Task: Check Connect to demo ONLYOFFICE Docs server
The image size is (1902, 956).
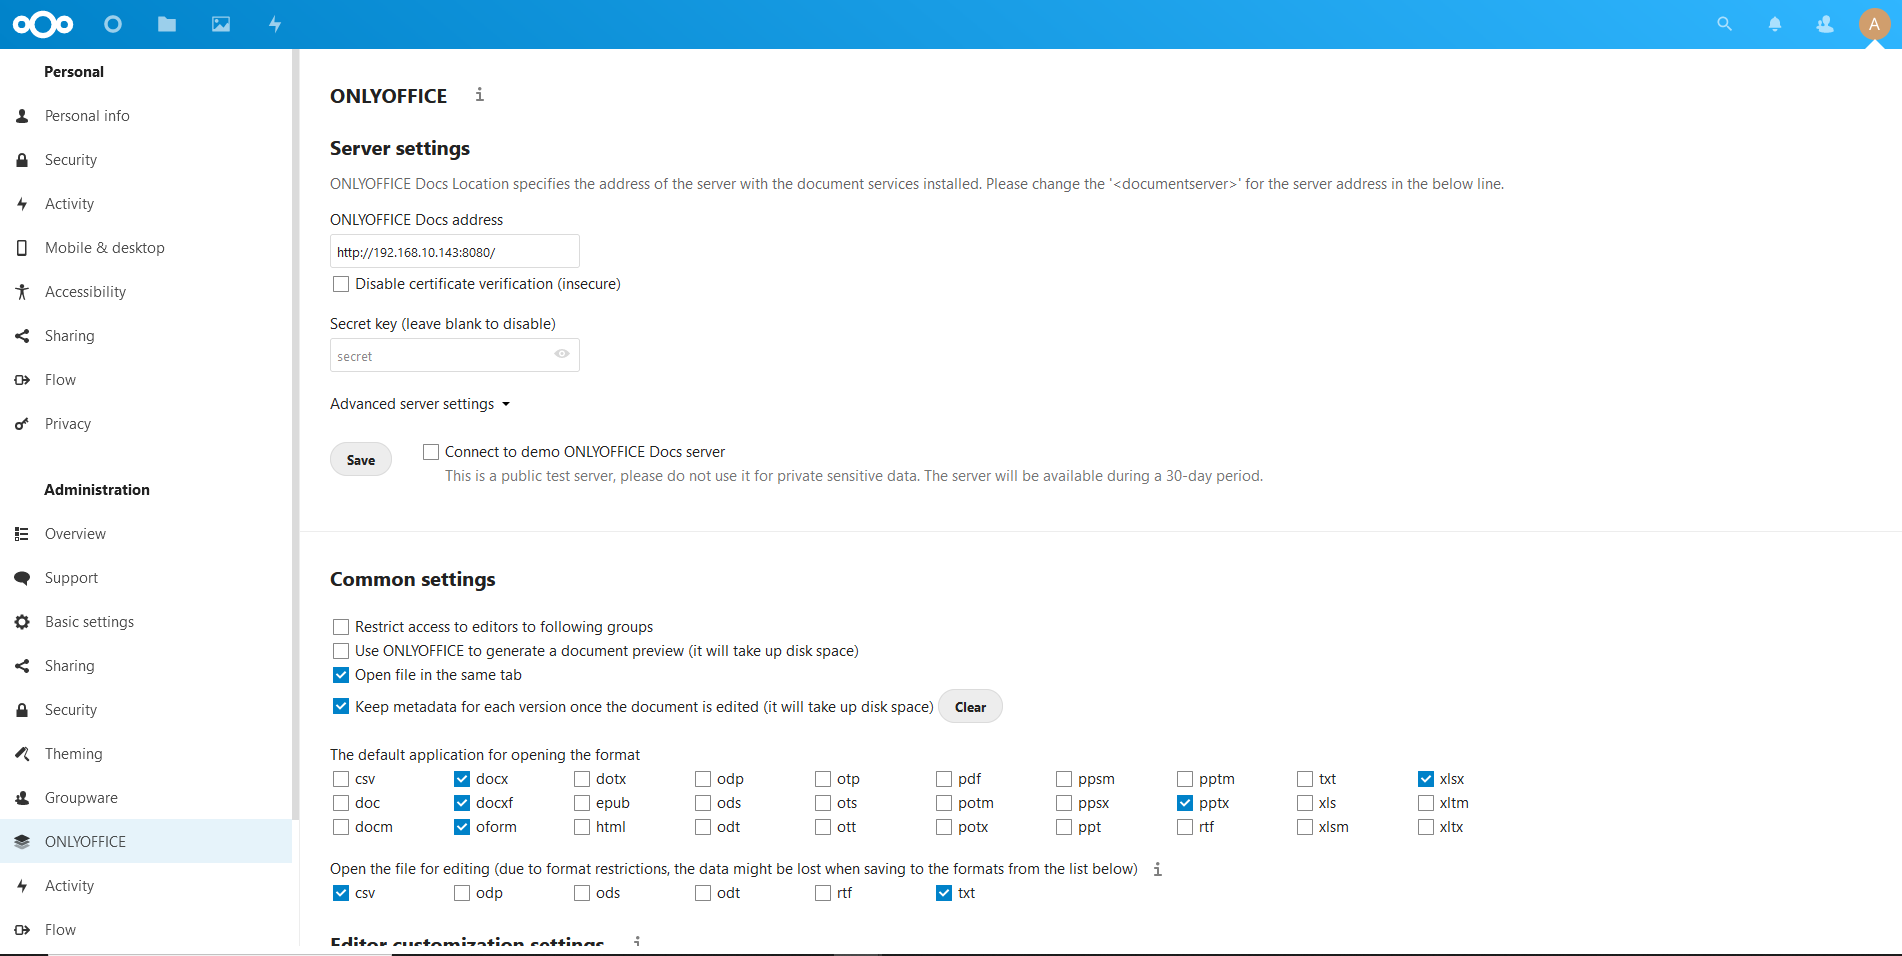Action: click(x=431, y=452)
